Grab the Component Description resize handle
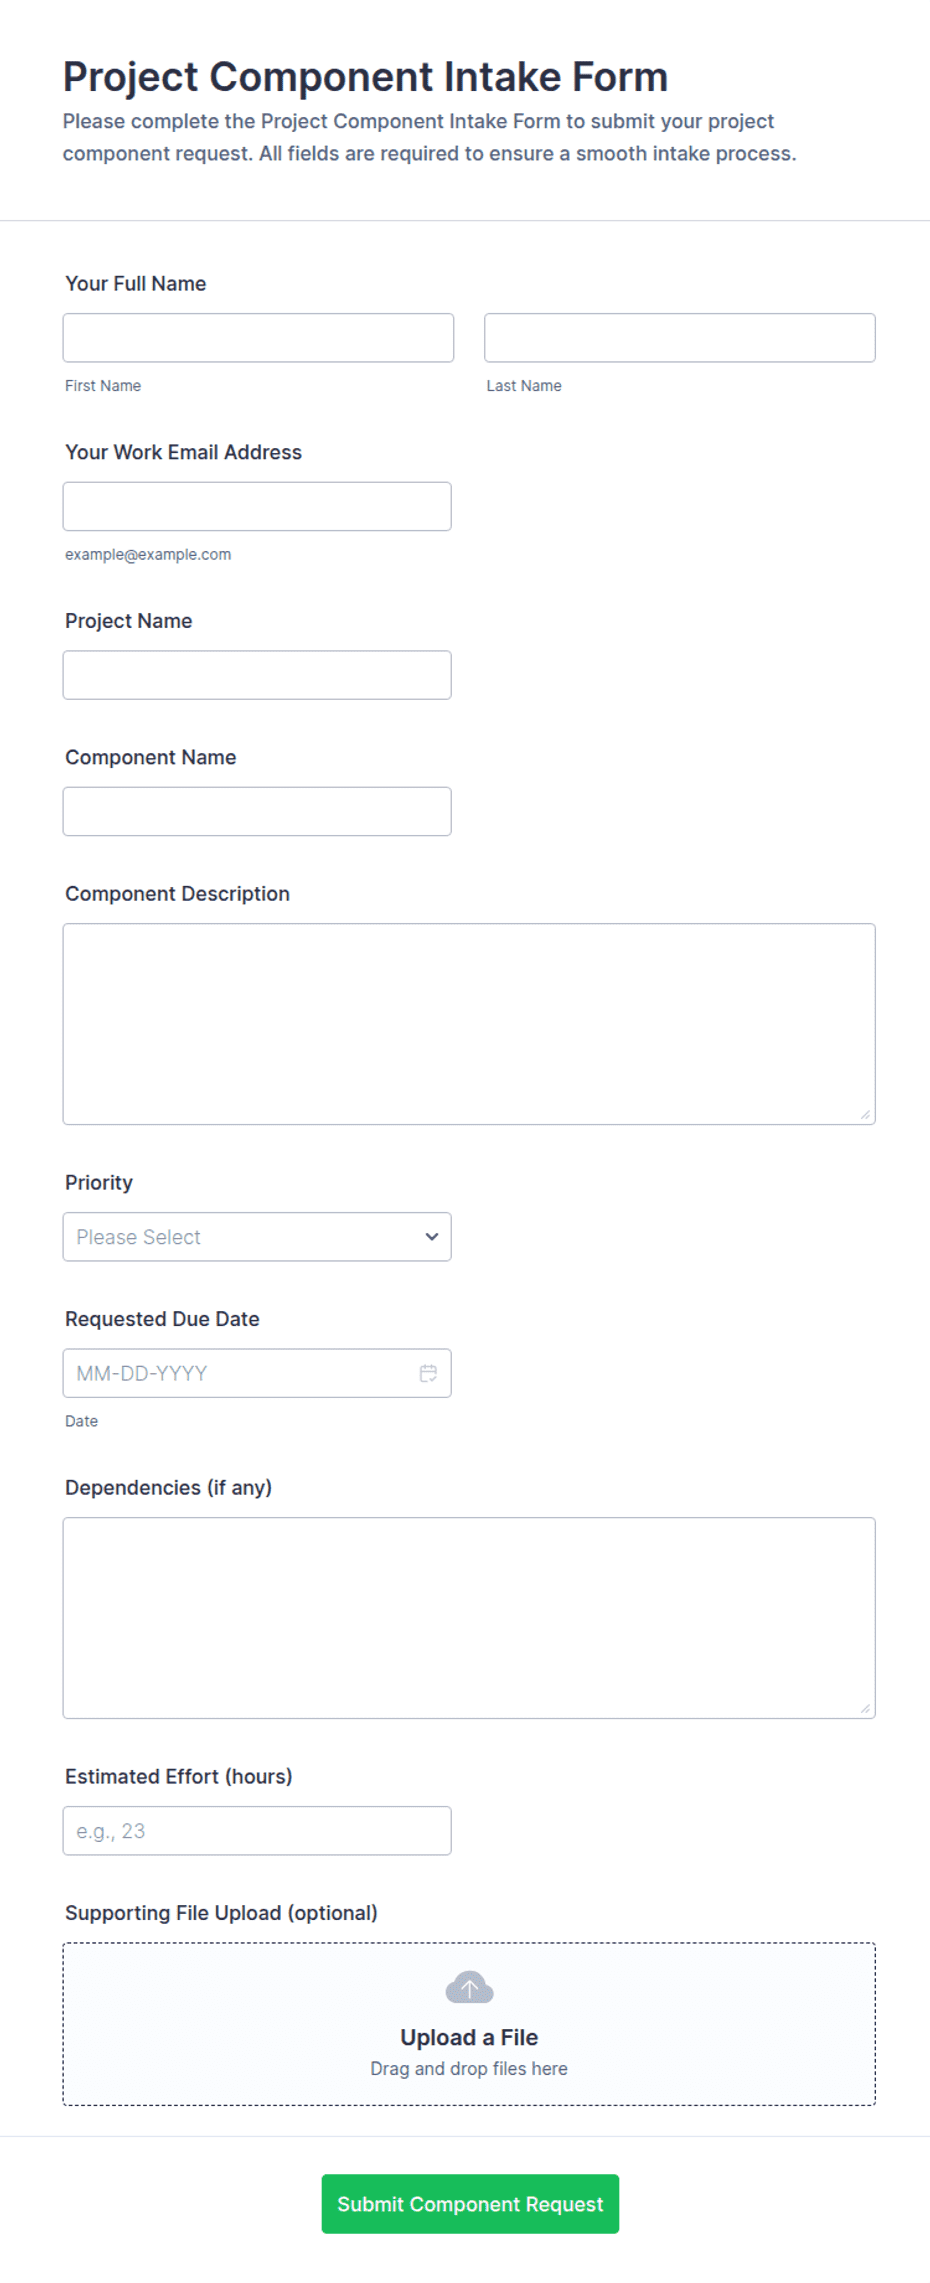This screenshot has height=2283, width=930. click(x=865, y=1114)
